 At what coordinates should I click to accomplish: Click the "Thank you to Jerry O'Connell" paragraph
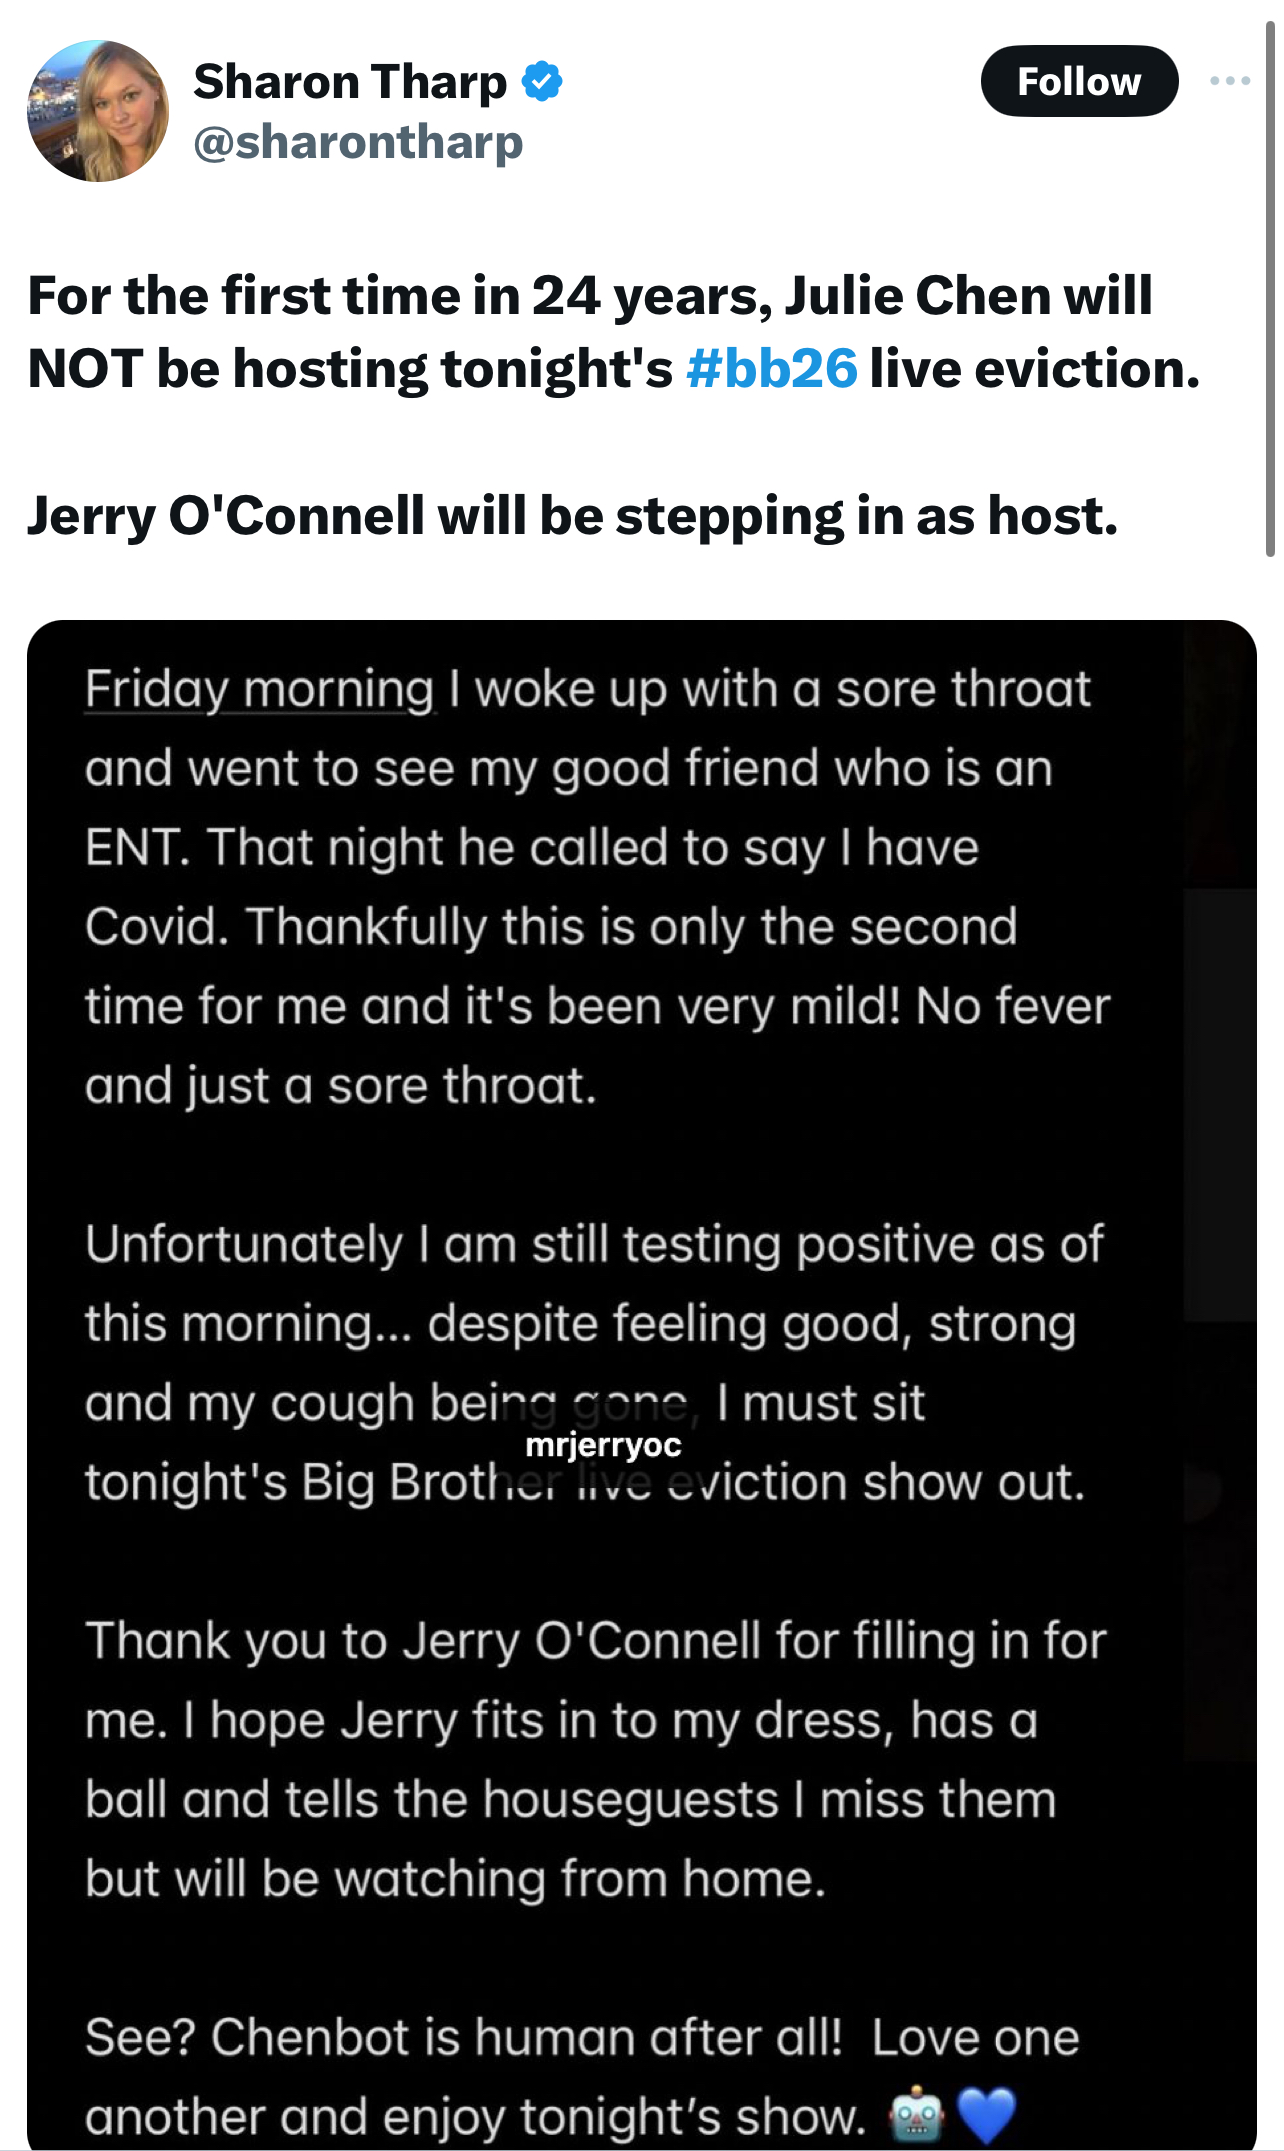coord(595,1760)
